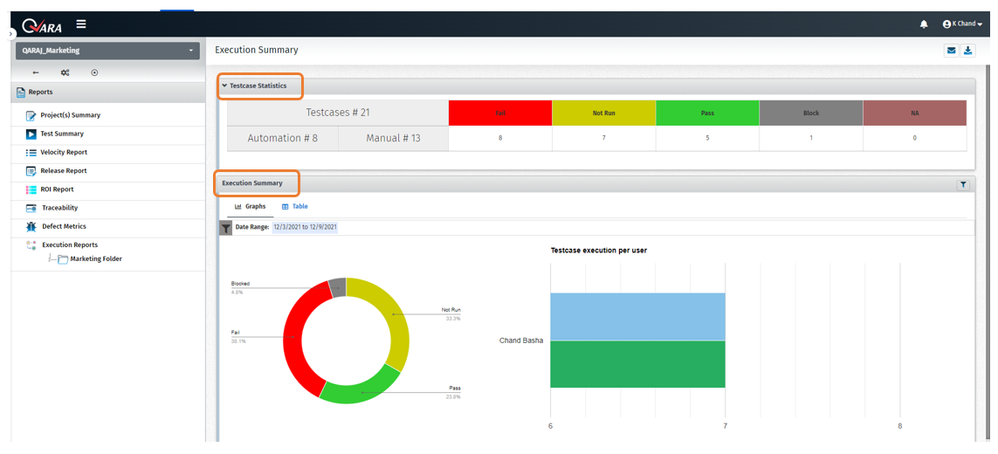Click the dark green Chand Basha bar
This screenshot has height=454, width=998.
638,364
